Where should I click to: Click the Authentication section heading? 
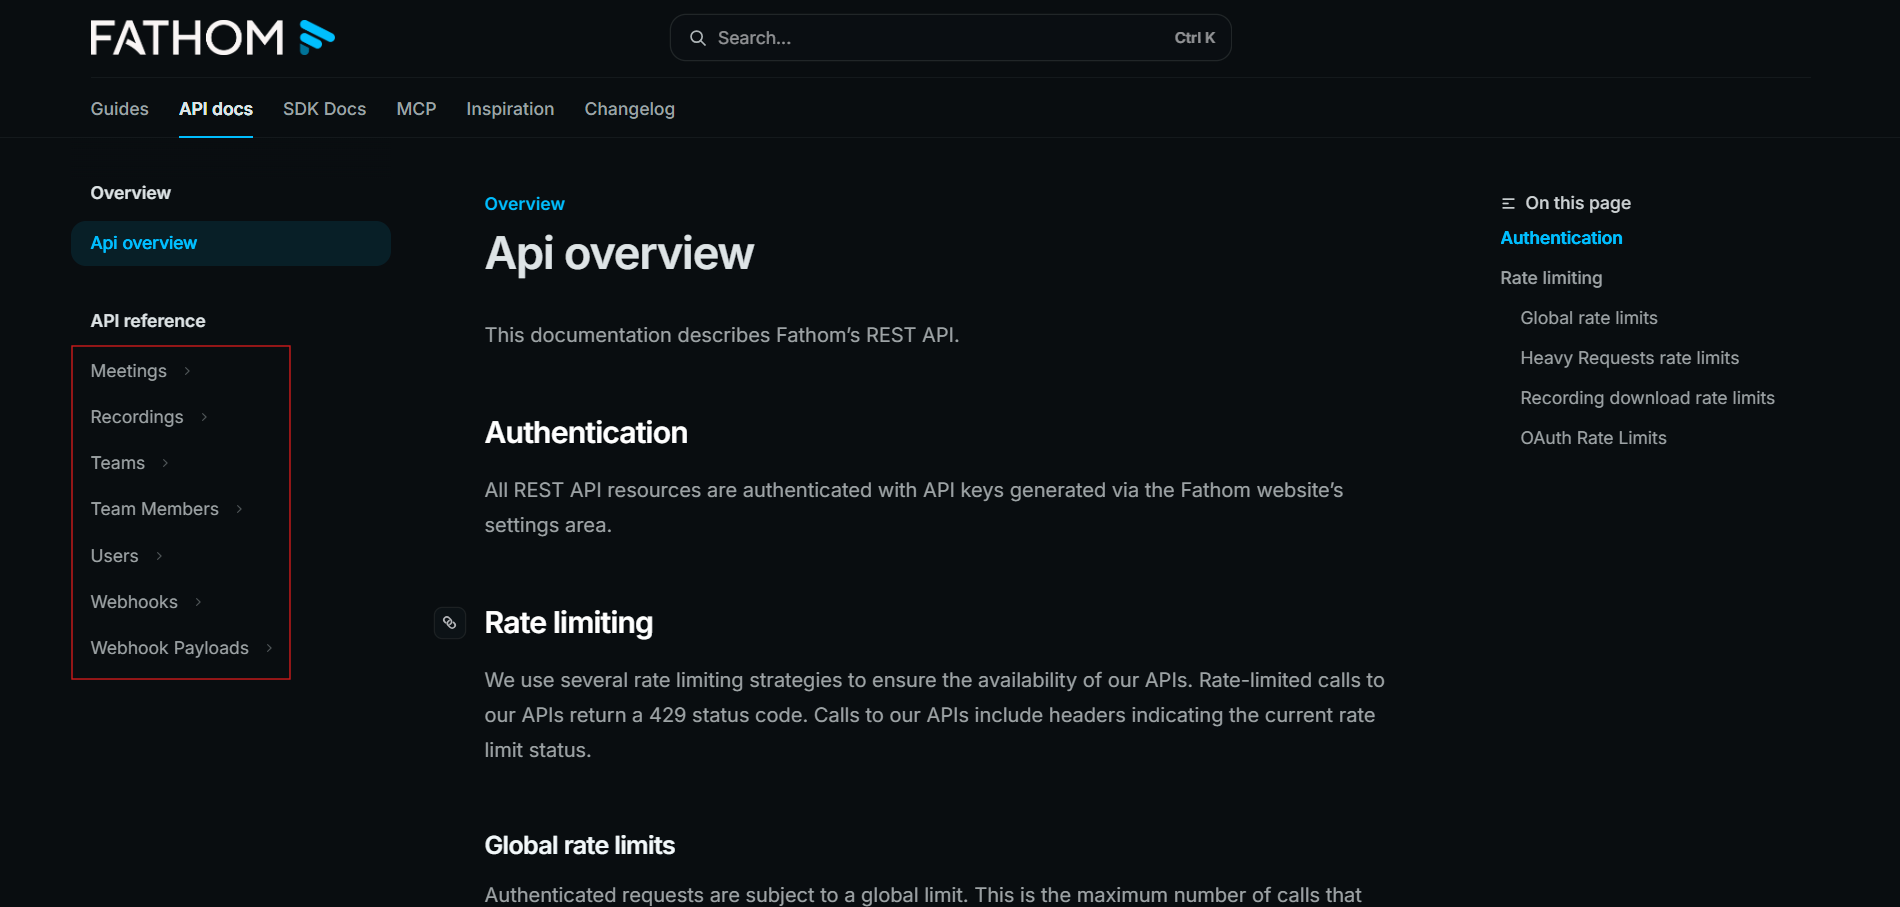586,433
